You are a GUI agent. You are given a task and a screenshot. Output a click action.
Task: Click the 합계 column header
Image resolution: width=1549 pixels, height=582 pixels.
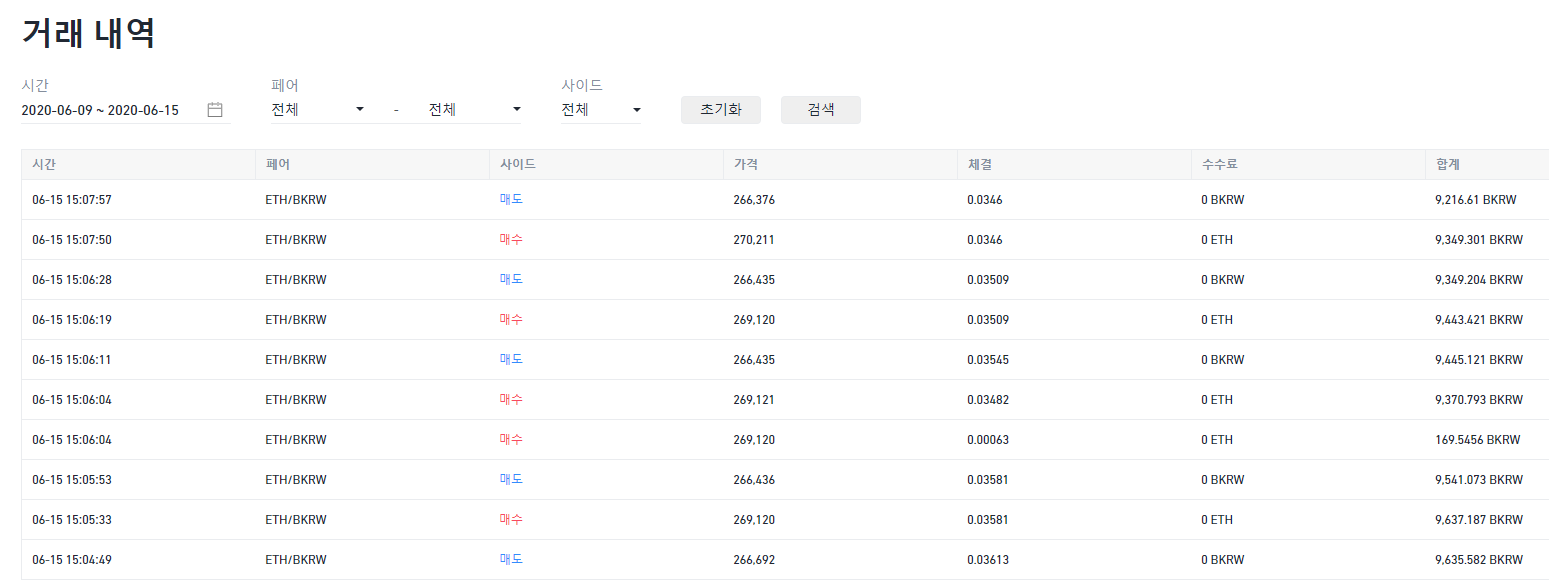pos(1448,165)
